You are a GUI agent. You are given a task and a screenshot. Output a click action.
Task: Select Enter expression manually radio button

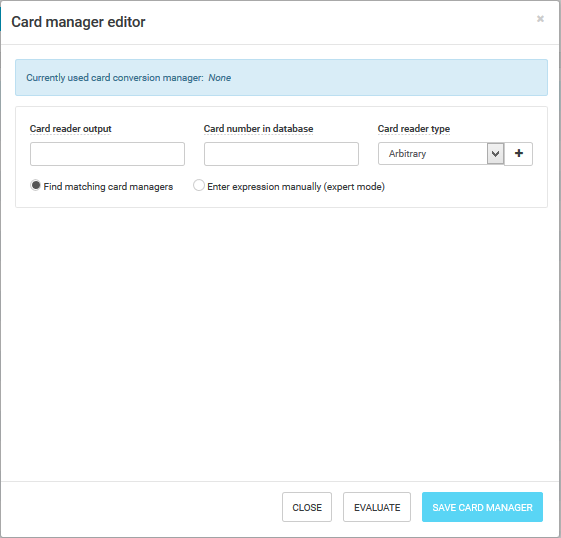click(x=199, y=185)
